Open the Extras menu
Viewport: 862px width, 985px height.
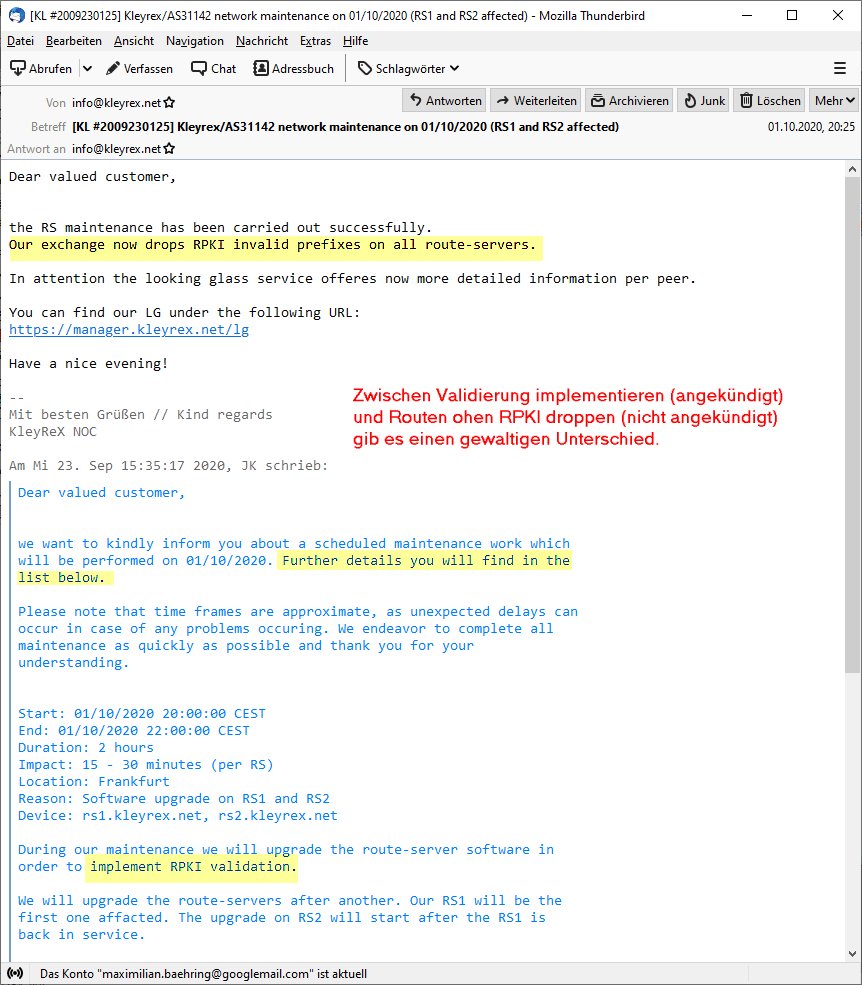coord(315,41)
